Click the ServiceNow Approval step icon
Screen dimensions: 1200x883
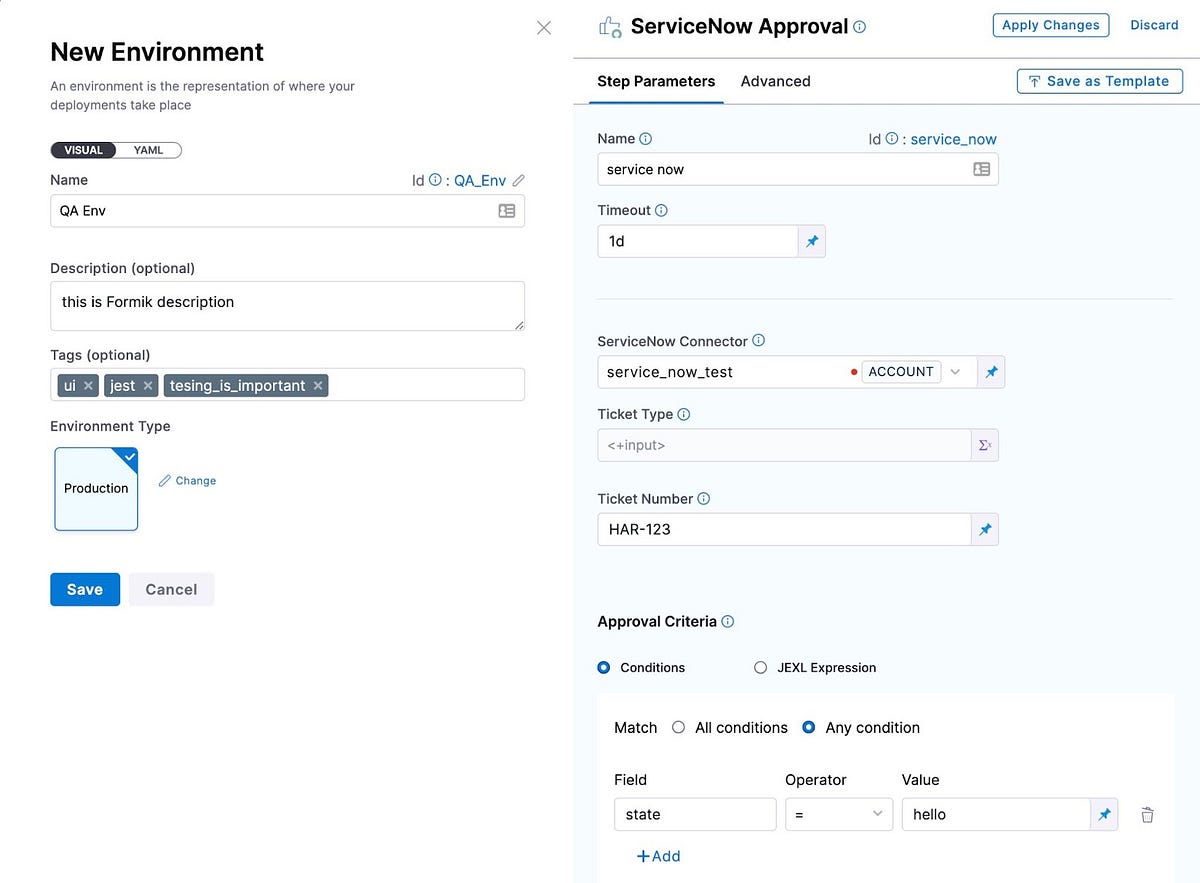pyautogui.click(x=610, y=25)
